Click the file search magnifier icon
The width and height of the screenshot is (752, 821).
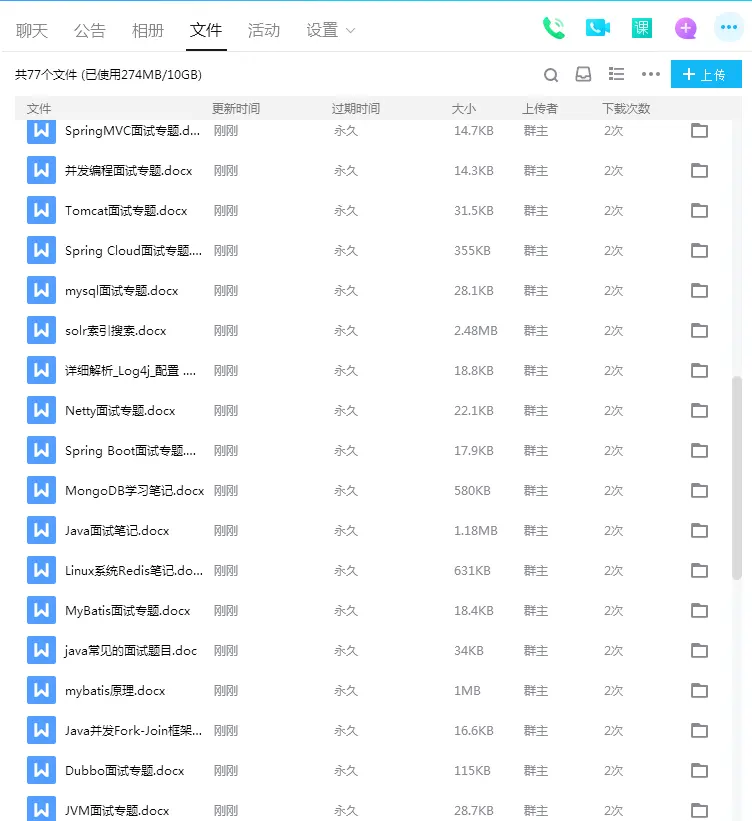click(551, 75)
